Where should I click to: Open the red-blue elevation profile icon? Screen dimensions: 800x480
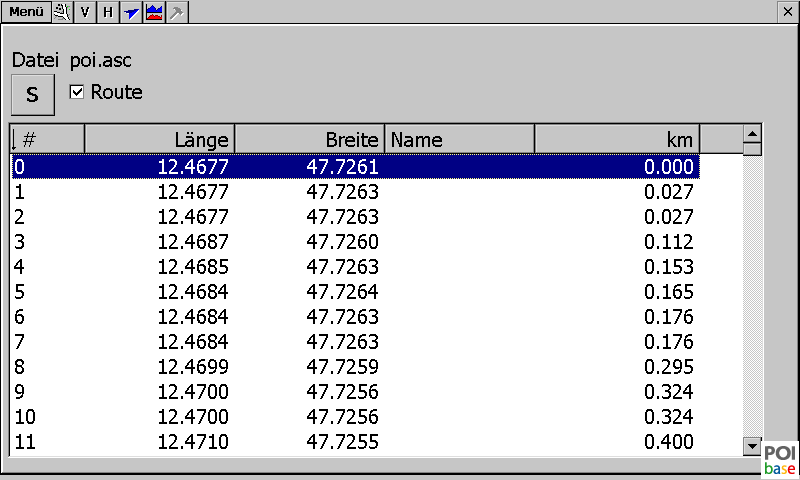[154, 12]
